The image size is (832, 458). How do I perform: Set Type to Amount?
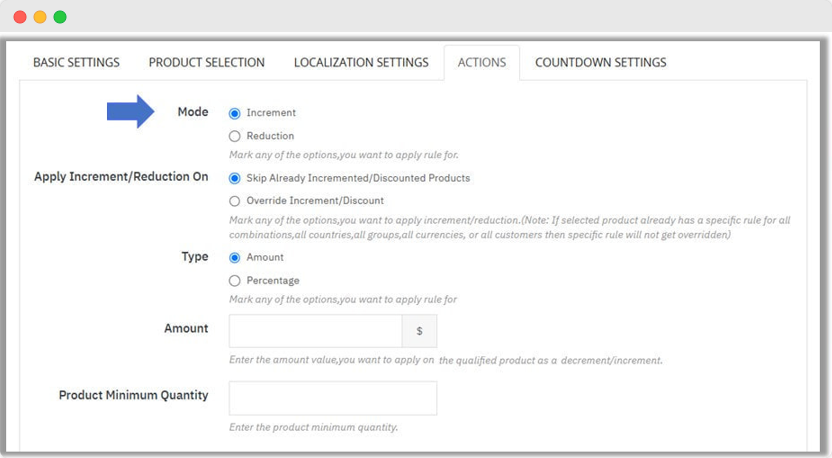pos(235,258)
